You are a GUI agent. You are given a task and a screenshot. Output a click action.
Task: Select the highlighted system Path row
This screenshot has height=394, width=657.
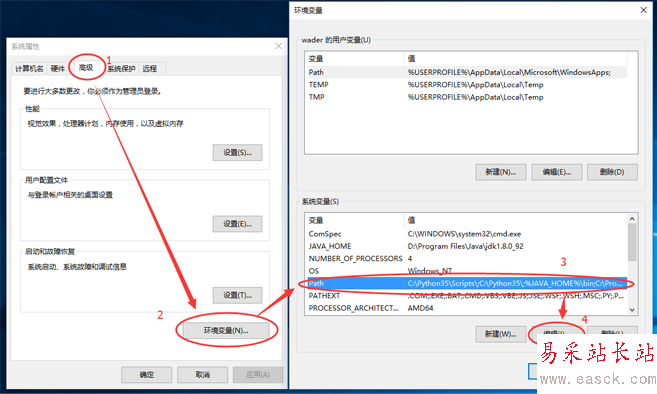(x=467, y=283)
